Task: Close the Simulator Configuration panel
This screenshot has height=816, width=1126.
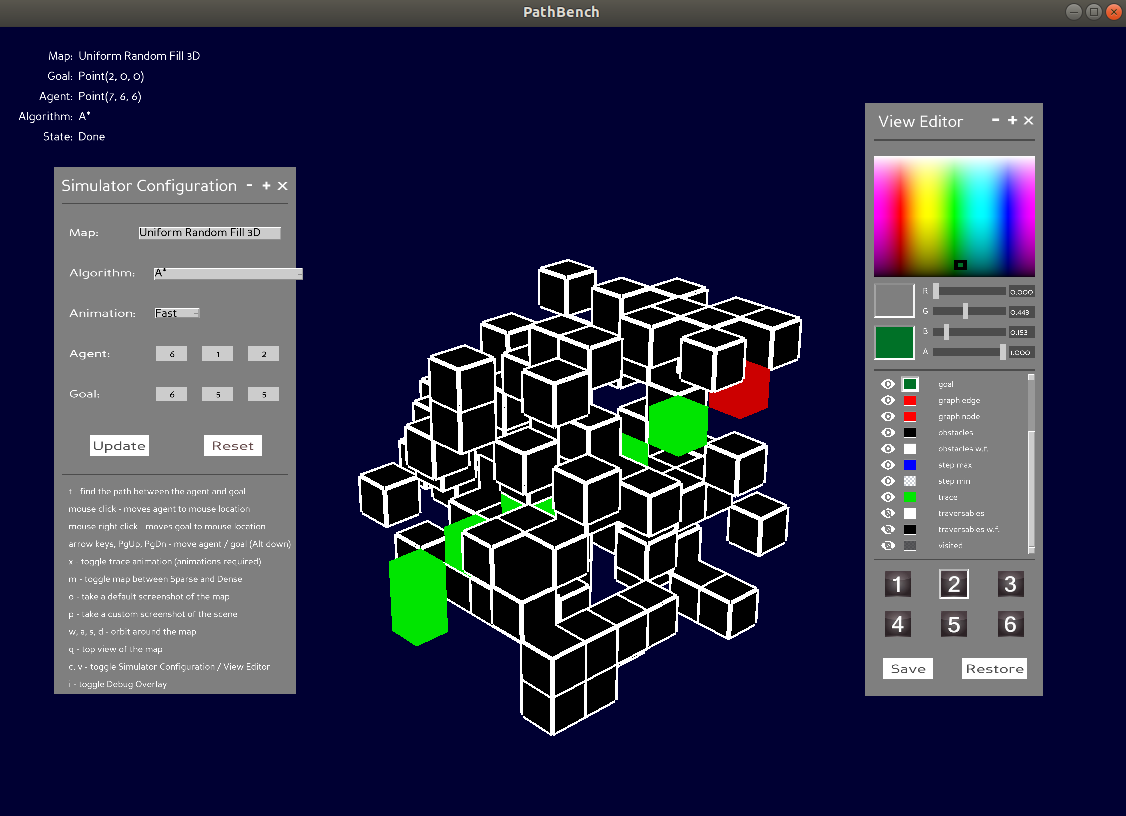Action: [282, 186]
